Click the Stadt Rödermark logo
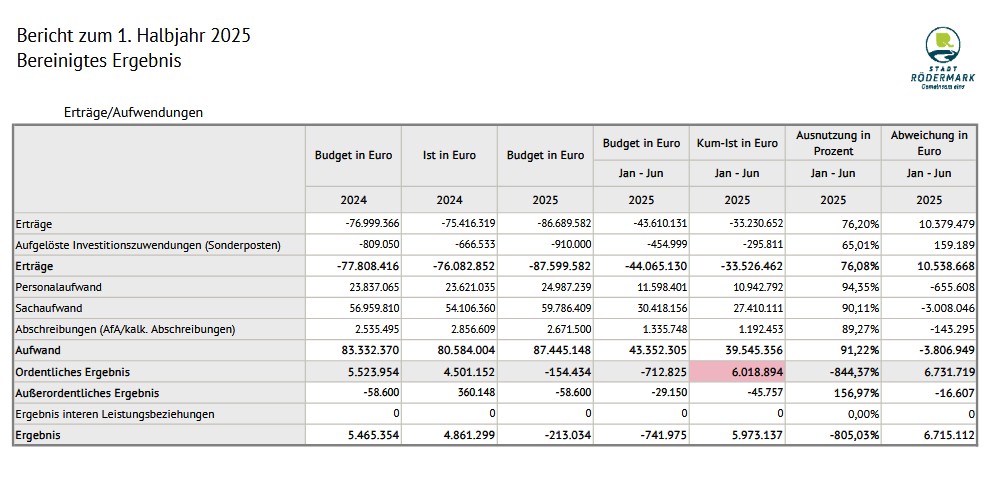 click(941, 58)
